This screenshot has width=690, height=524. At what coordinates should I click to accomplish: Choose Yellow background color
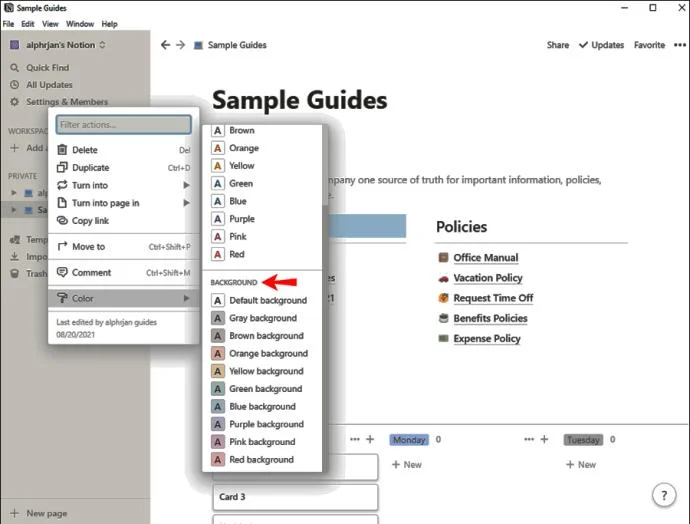point(262,371)
